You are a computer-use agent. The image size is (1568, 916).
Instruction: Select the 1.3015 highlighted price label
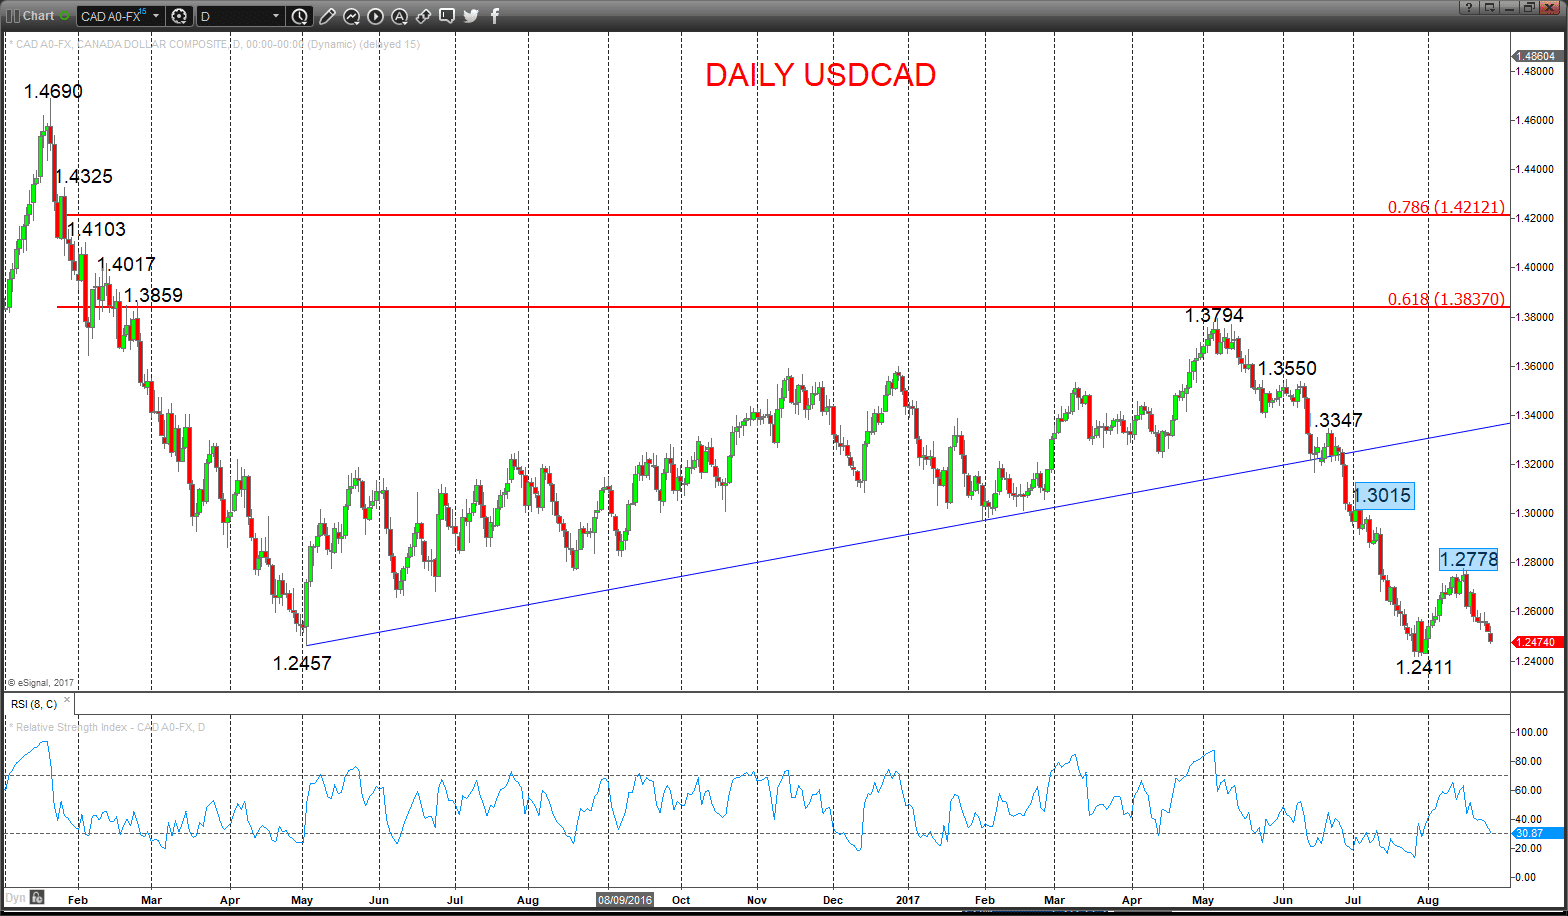pyautogui.click(x=1383, y=495)
